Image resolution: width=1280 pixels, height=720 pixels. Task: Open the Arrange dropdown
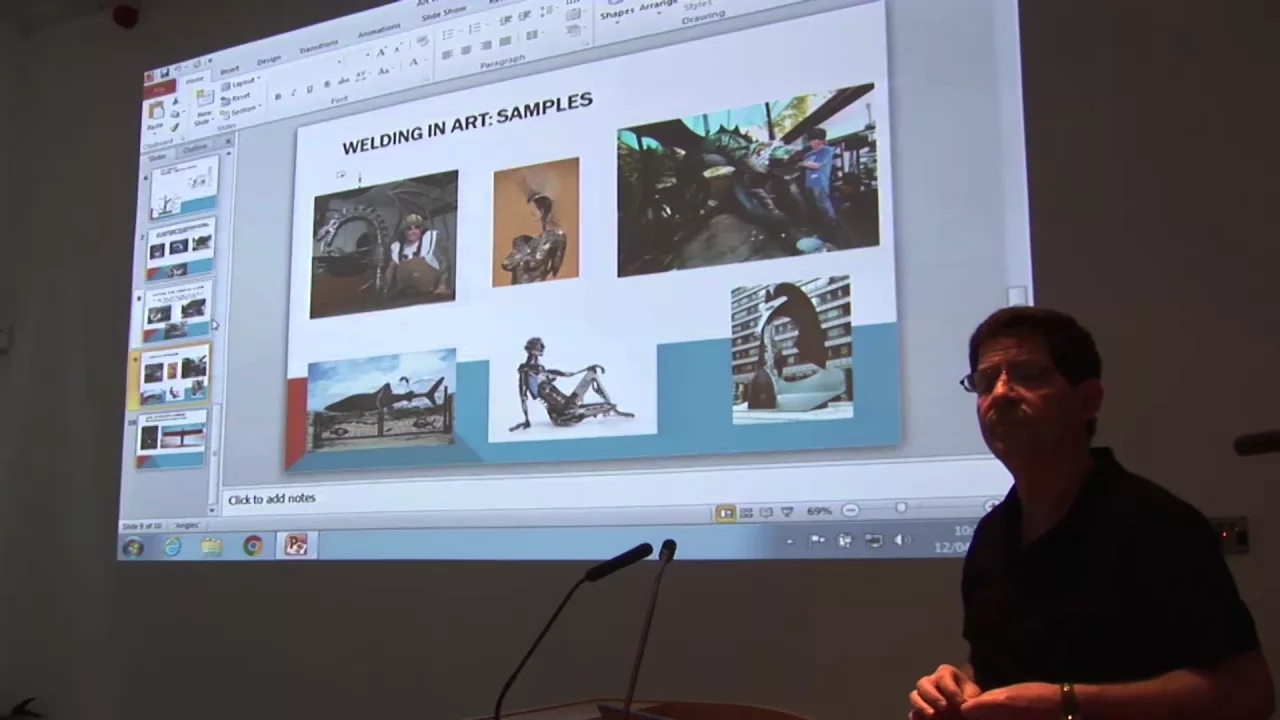coord(659,5)
